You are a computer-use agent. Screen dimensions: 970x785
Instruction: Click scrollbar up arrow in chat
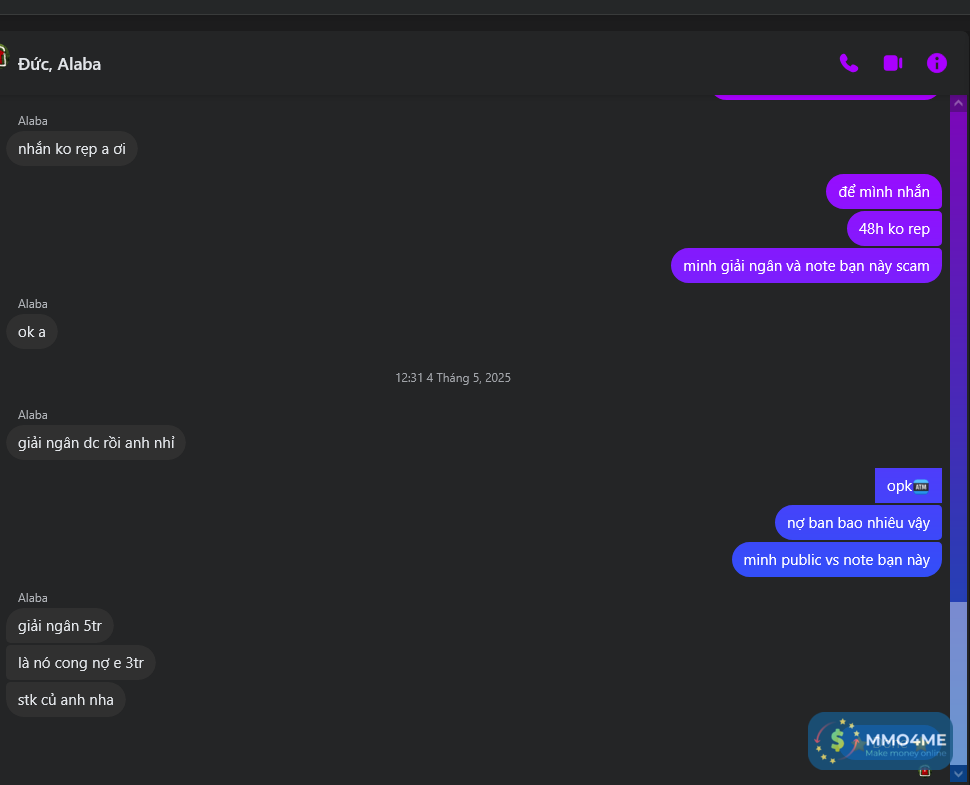point(958,103)
